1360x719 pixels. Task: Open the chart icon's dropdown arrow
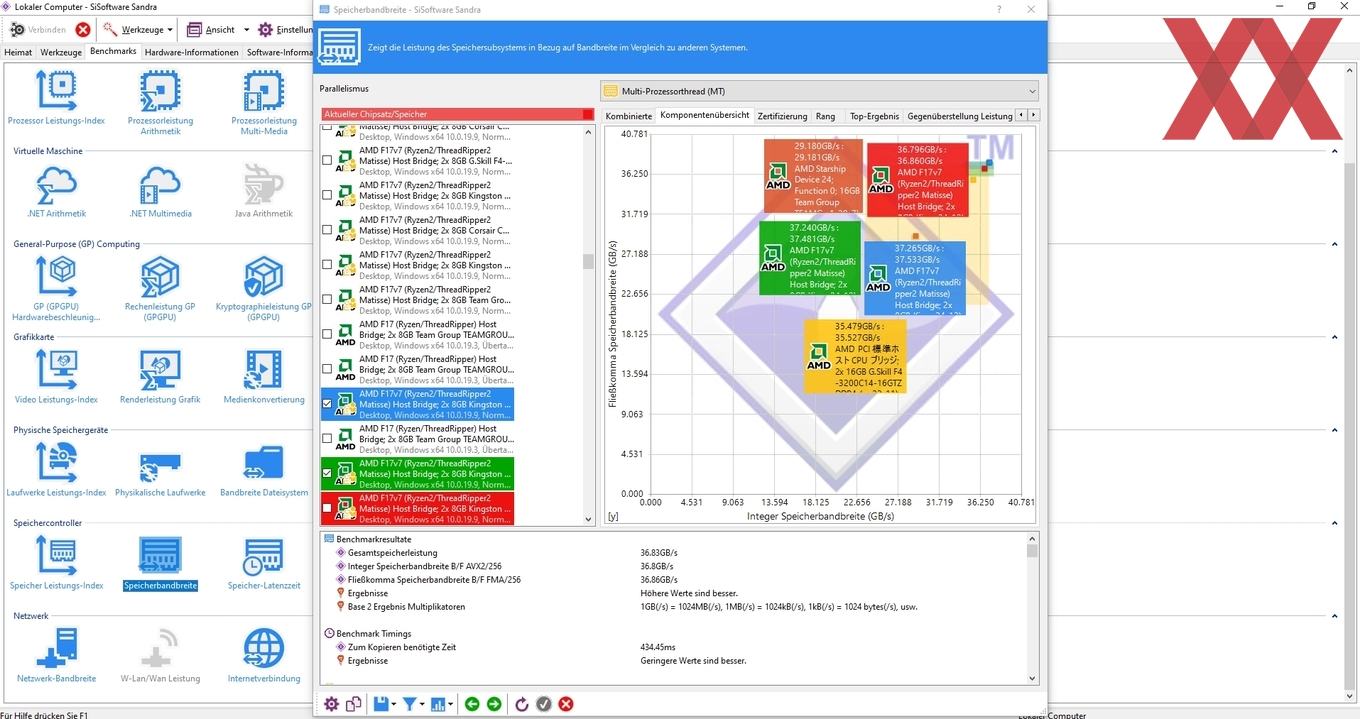(452, 704)
